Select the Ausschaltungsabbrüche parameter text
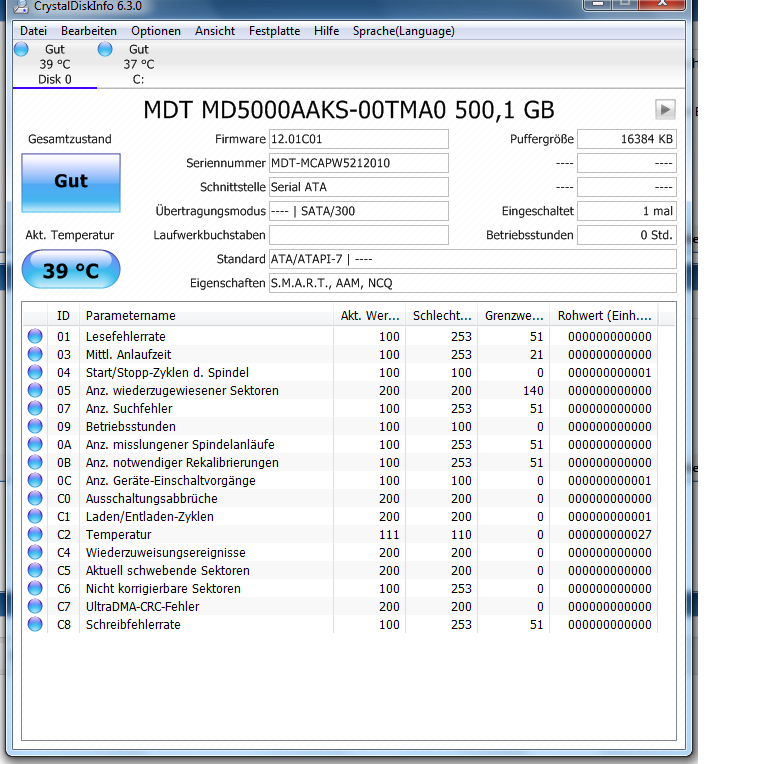This screenshot has height=764, width=768. point(151,499)
